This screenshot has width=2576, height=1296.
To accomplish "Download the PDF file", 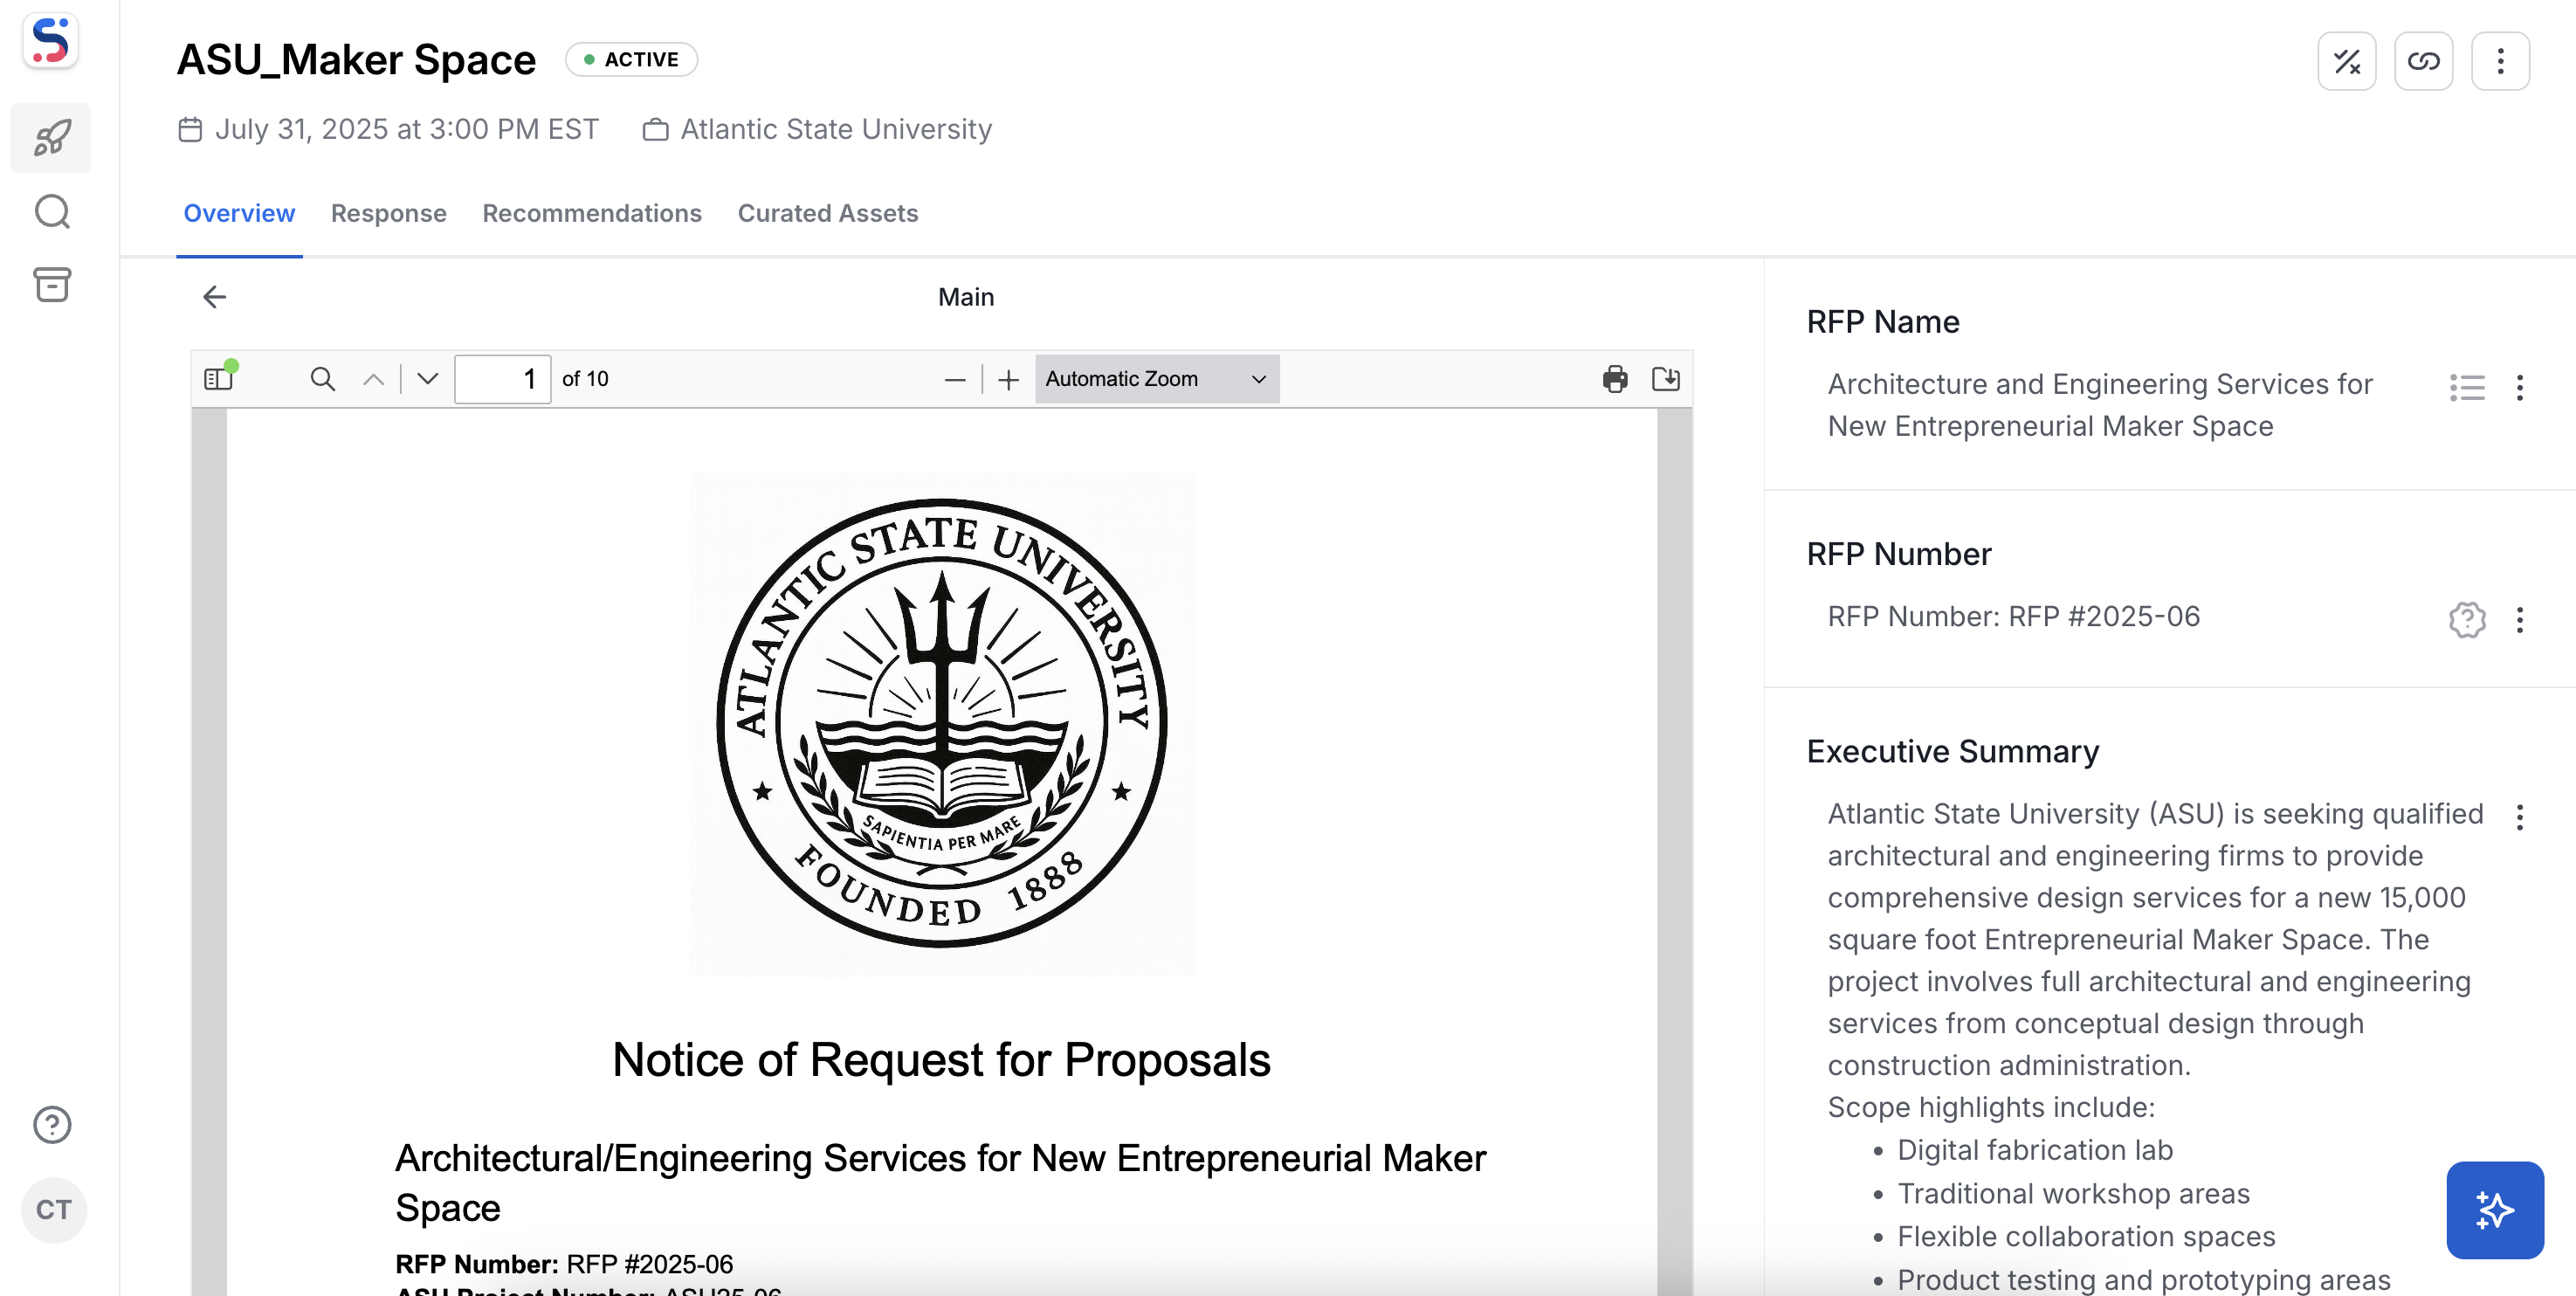I will pos(1665,379).
